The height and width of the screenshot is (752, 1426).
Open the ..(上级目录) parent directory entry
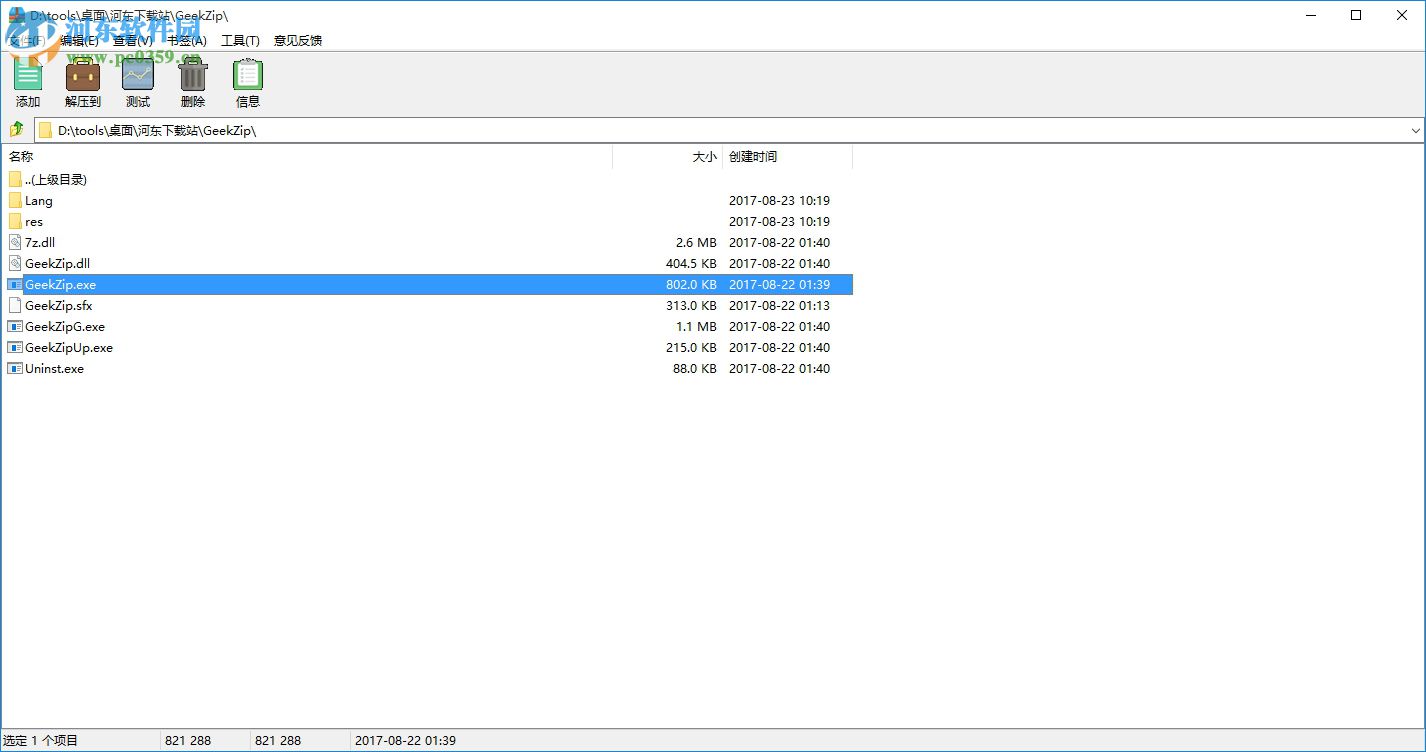coord(55,179)
